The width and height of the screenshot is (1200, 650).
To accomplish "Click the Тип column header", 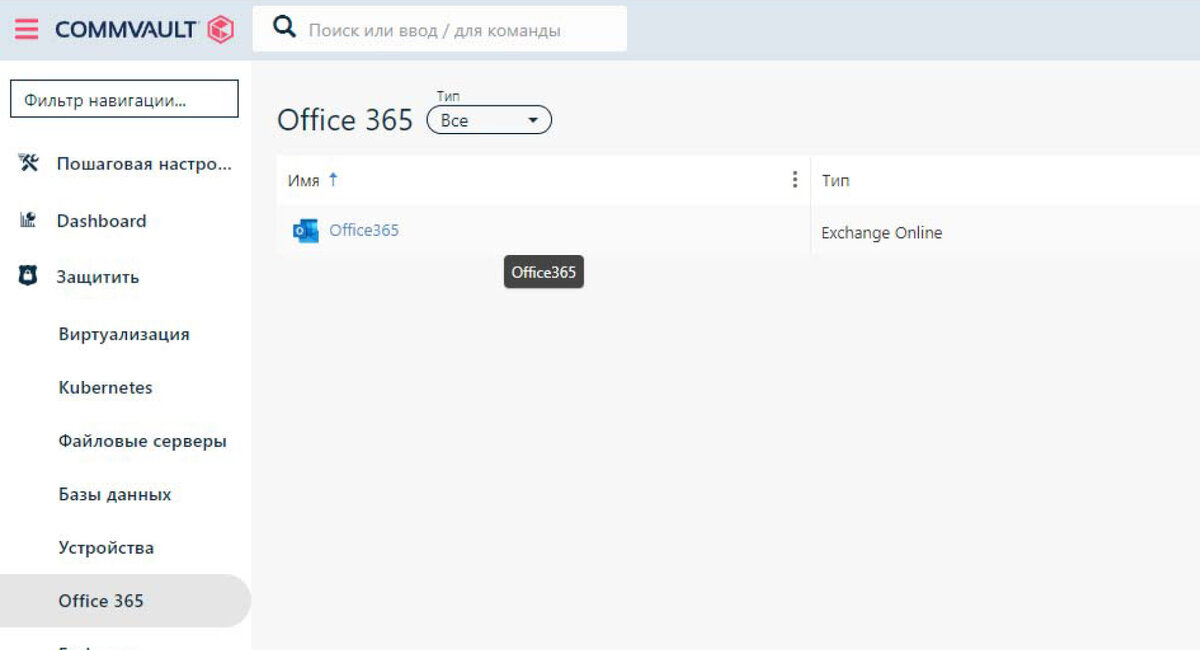I will tap(835, 181).
